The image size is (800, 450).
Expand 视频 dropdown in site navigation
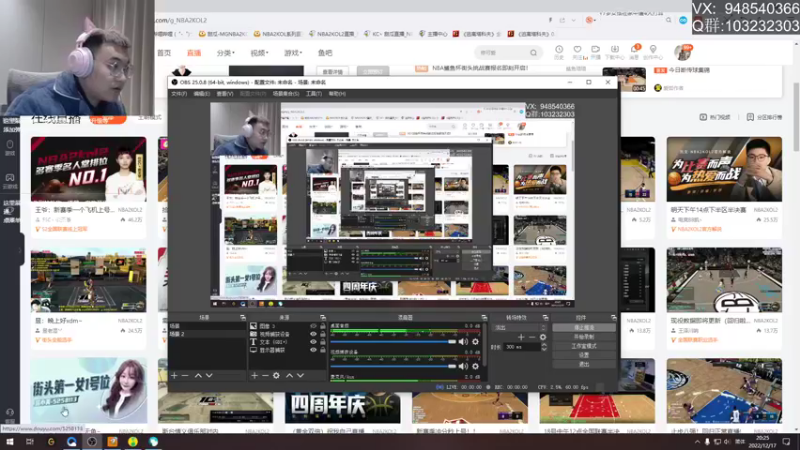click(259, 53)
